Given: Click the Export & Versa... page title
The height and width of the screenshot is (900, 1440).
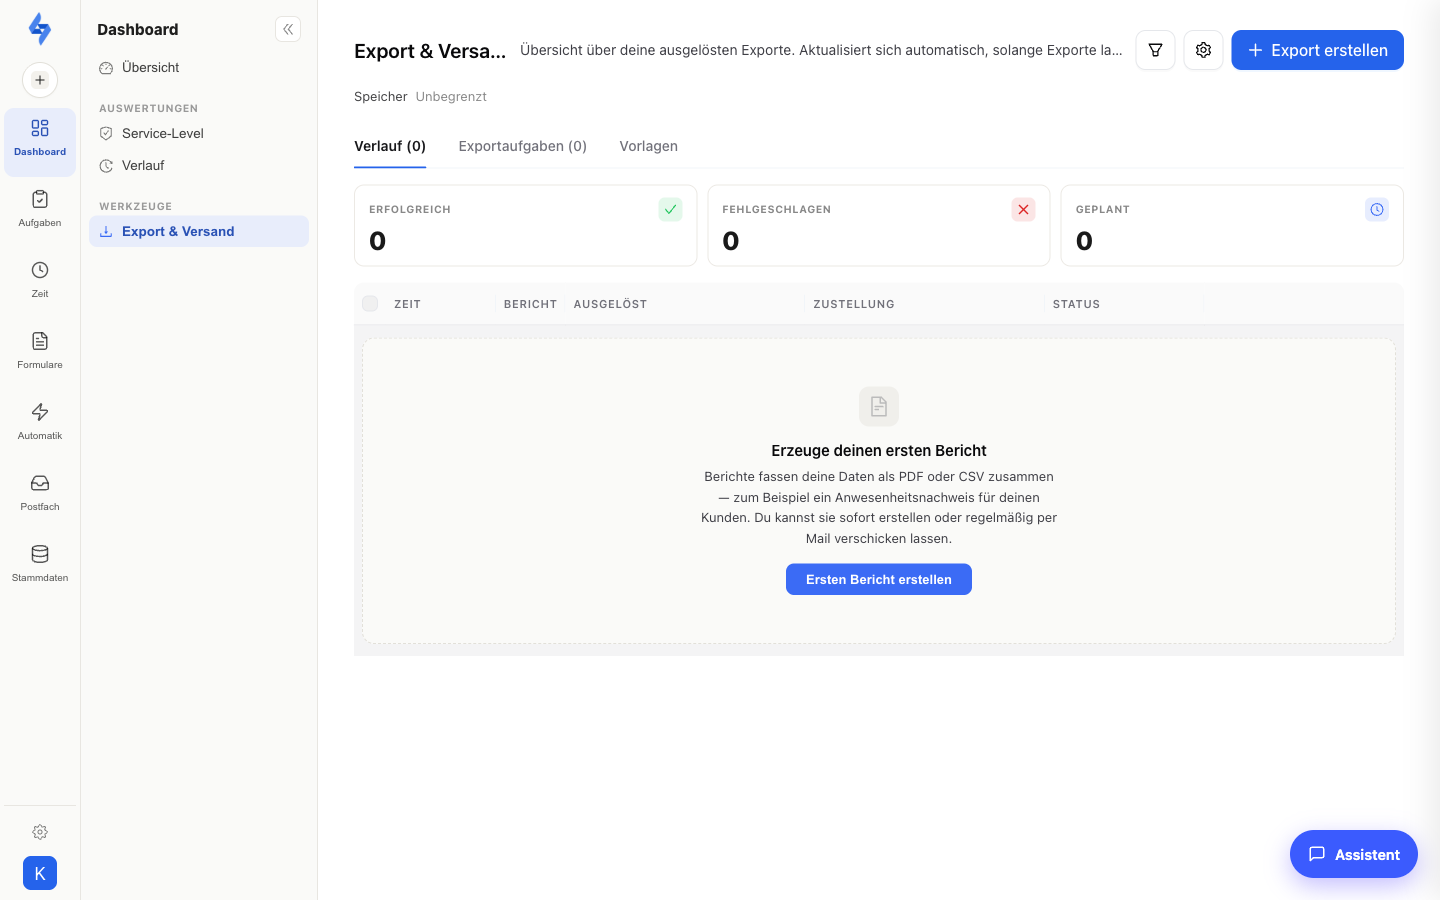Looking at the screenshot, I should (430, 51).
